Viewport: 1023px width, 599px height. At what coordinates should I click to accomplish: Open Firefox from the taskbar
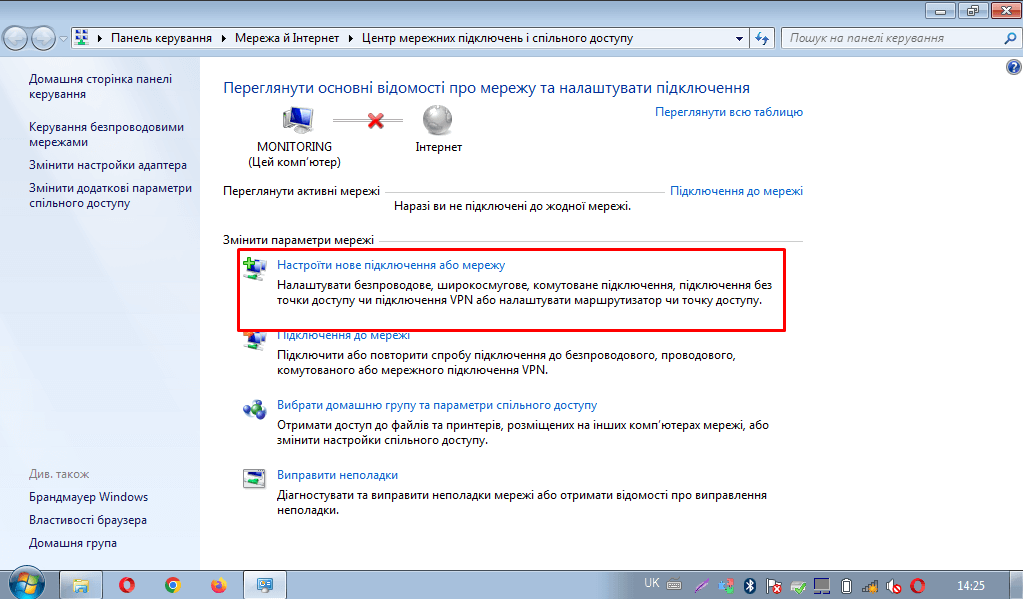click(219, 584)
